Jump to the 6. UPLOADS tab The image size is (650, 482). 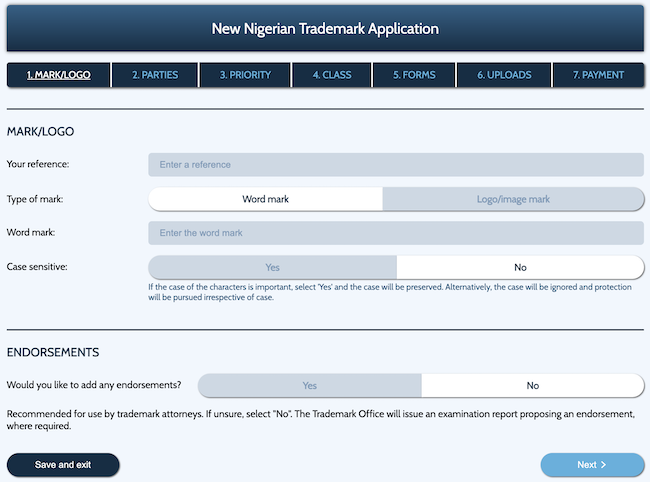(x=504, y=75)
